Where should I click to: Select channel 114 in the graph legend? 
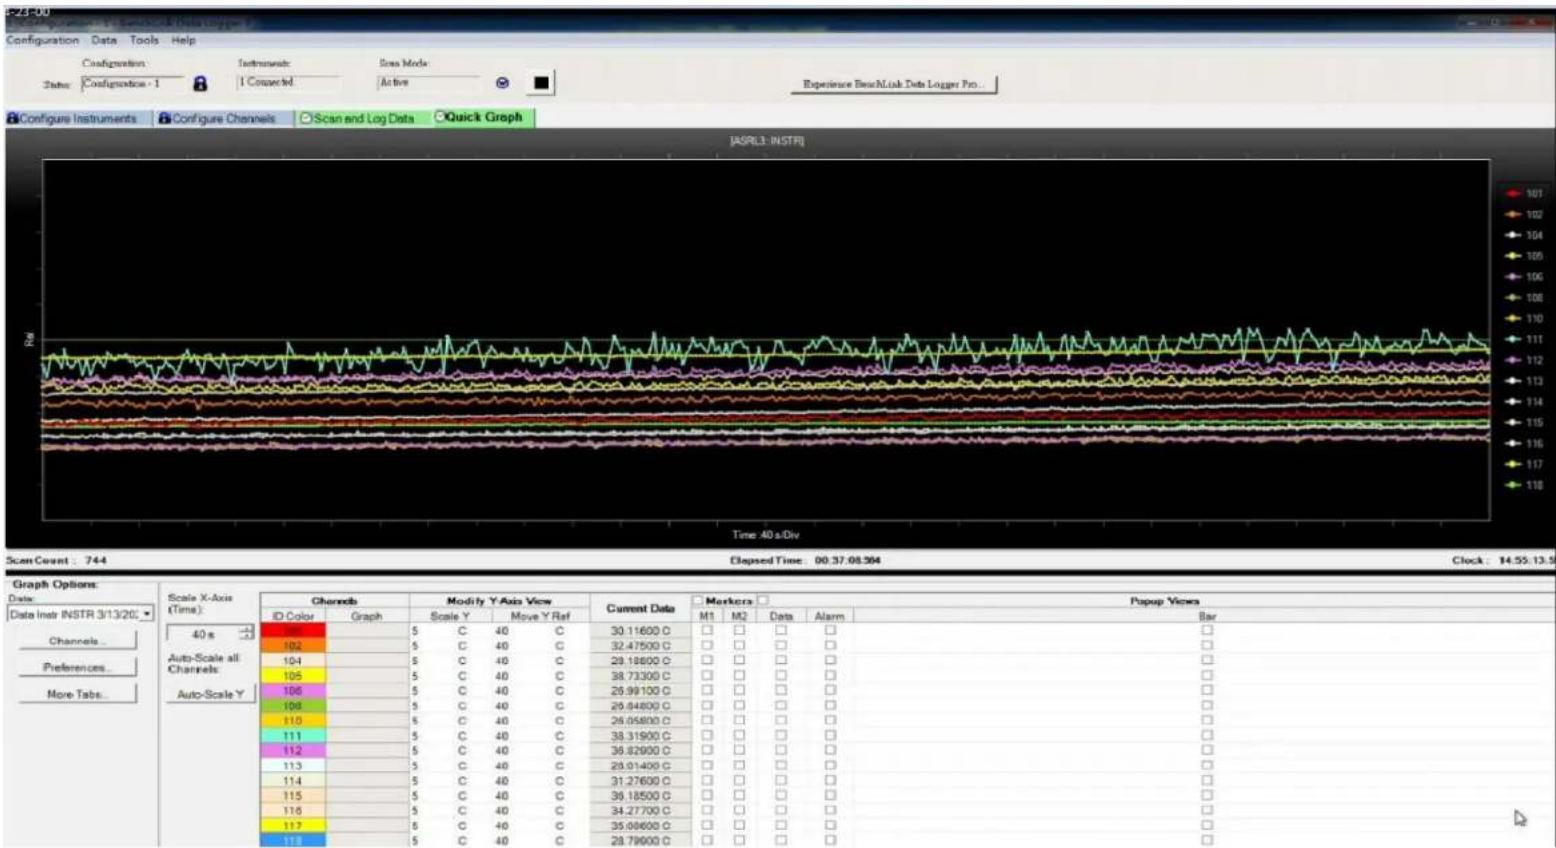tap(1525, 402)
